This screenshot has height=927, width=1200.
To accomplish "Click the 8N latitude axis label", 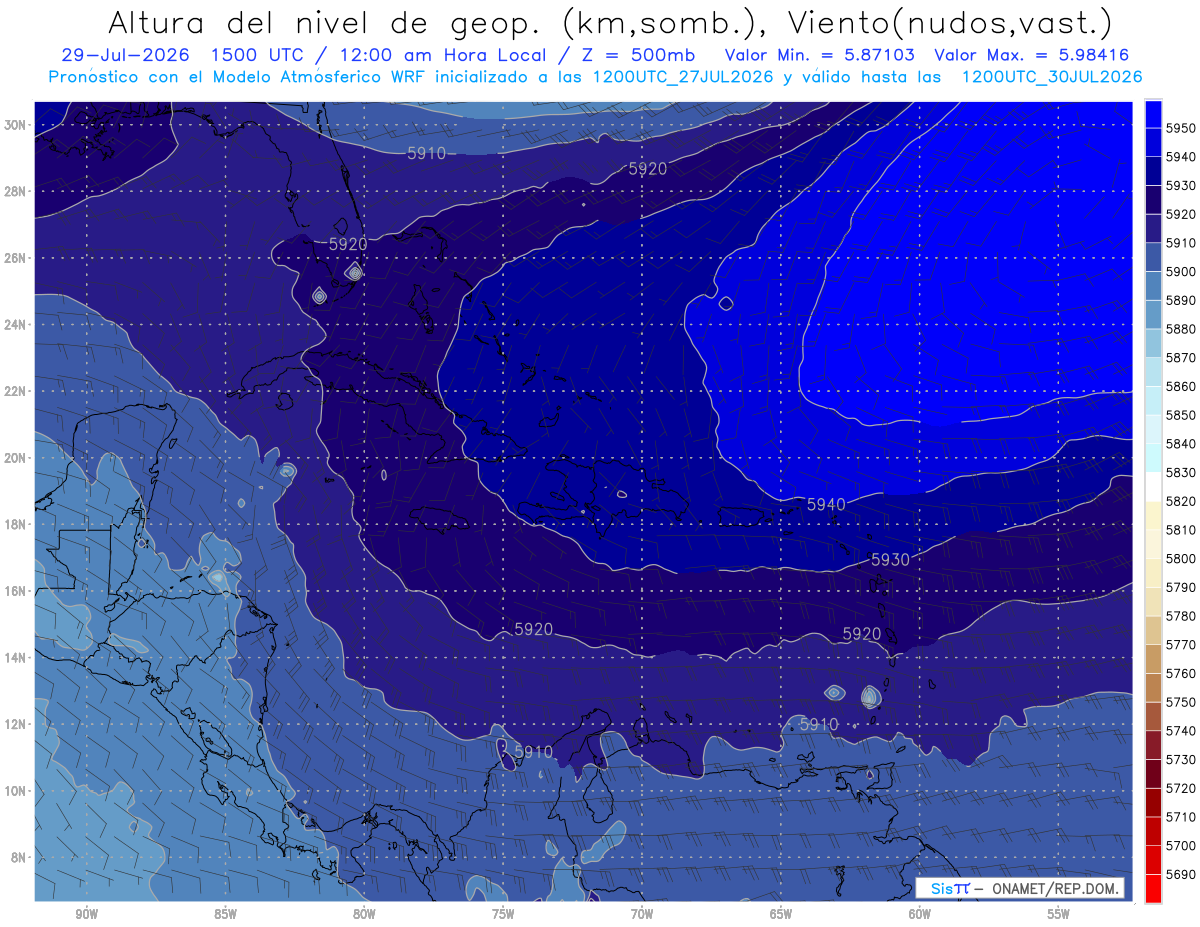I will pos(20,857).
